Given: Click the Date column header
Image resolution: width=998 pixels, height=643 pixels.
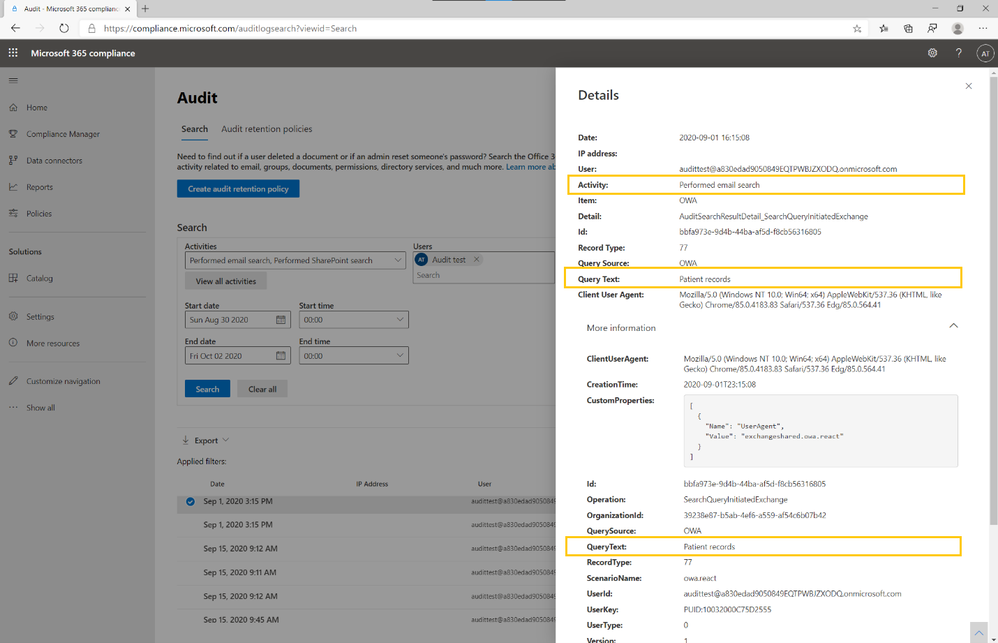Looking at the screenshot, I should 217,484.
